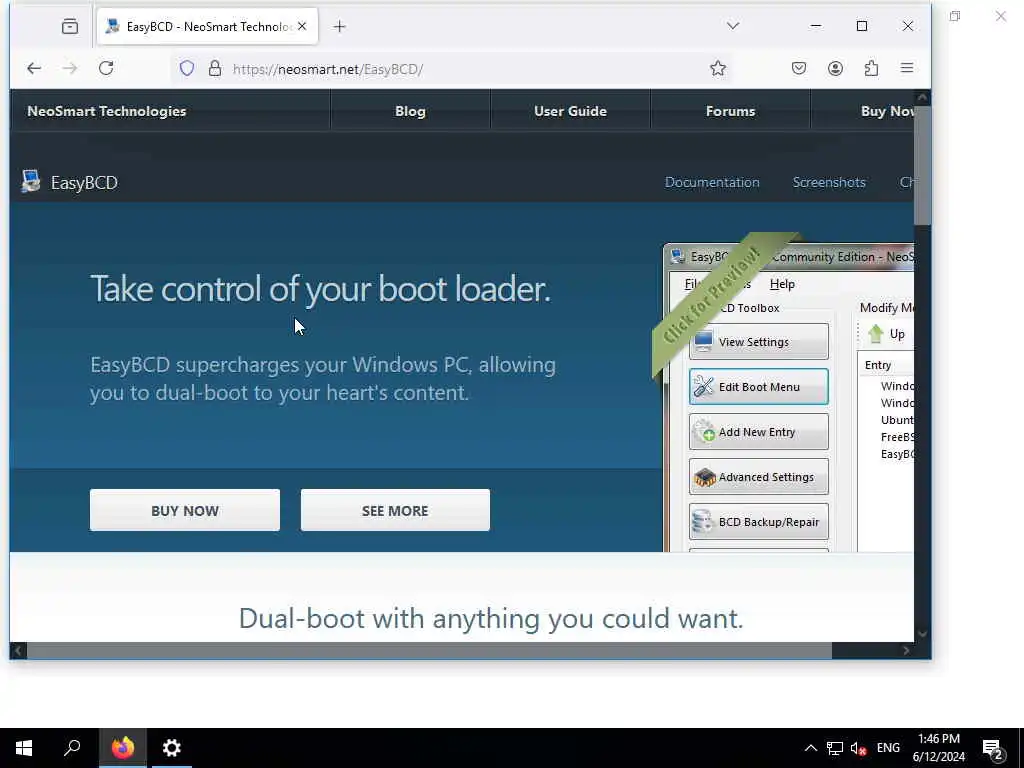Click the network status tray icon
Viewport: 1024px width, 768px height.
[x=835, y=748]
